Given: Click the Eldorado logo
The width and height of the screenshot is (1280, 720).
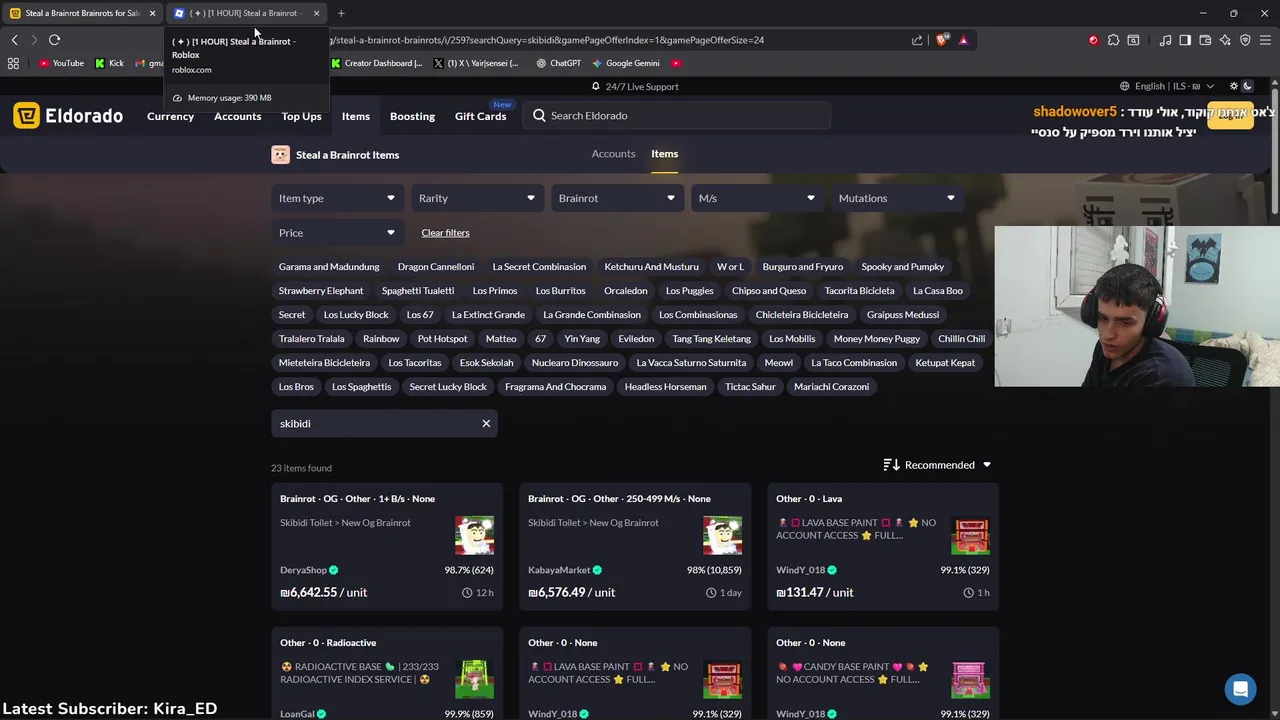Looking at the screenshot, I should 68,116.
